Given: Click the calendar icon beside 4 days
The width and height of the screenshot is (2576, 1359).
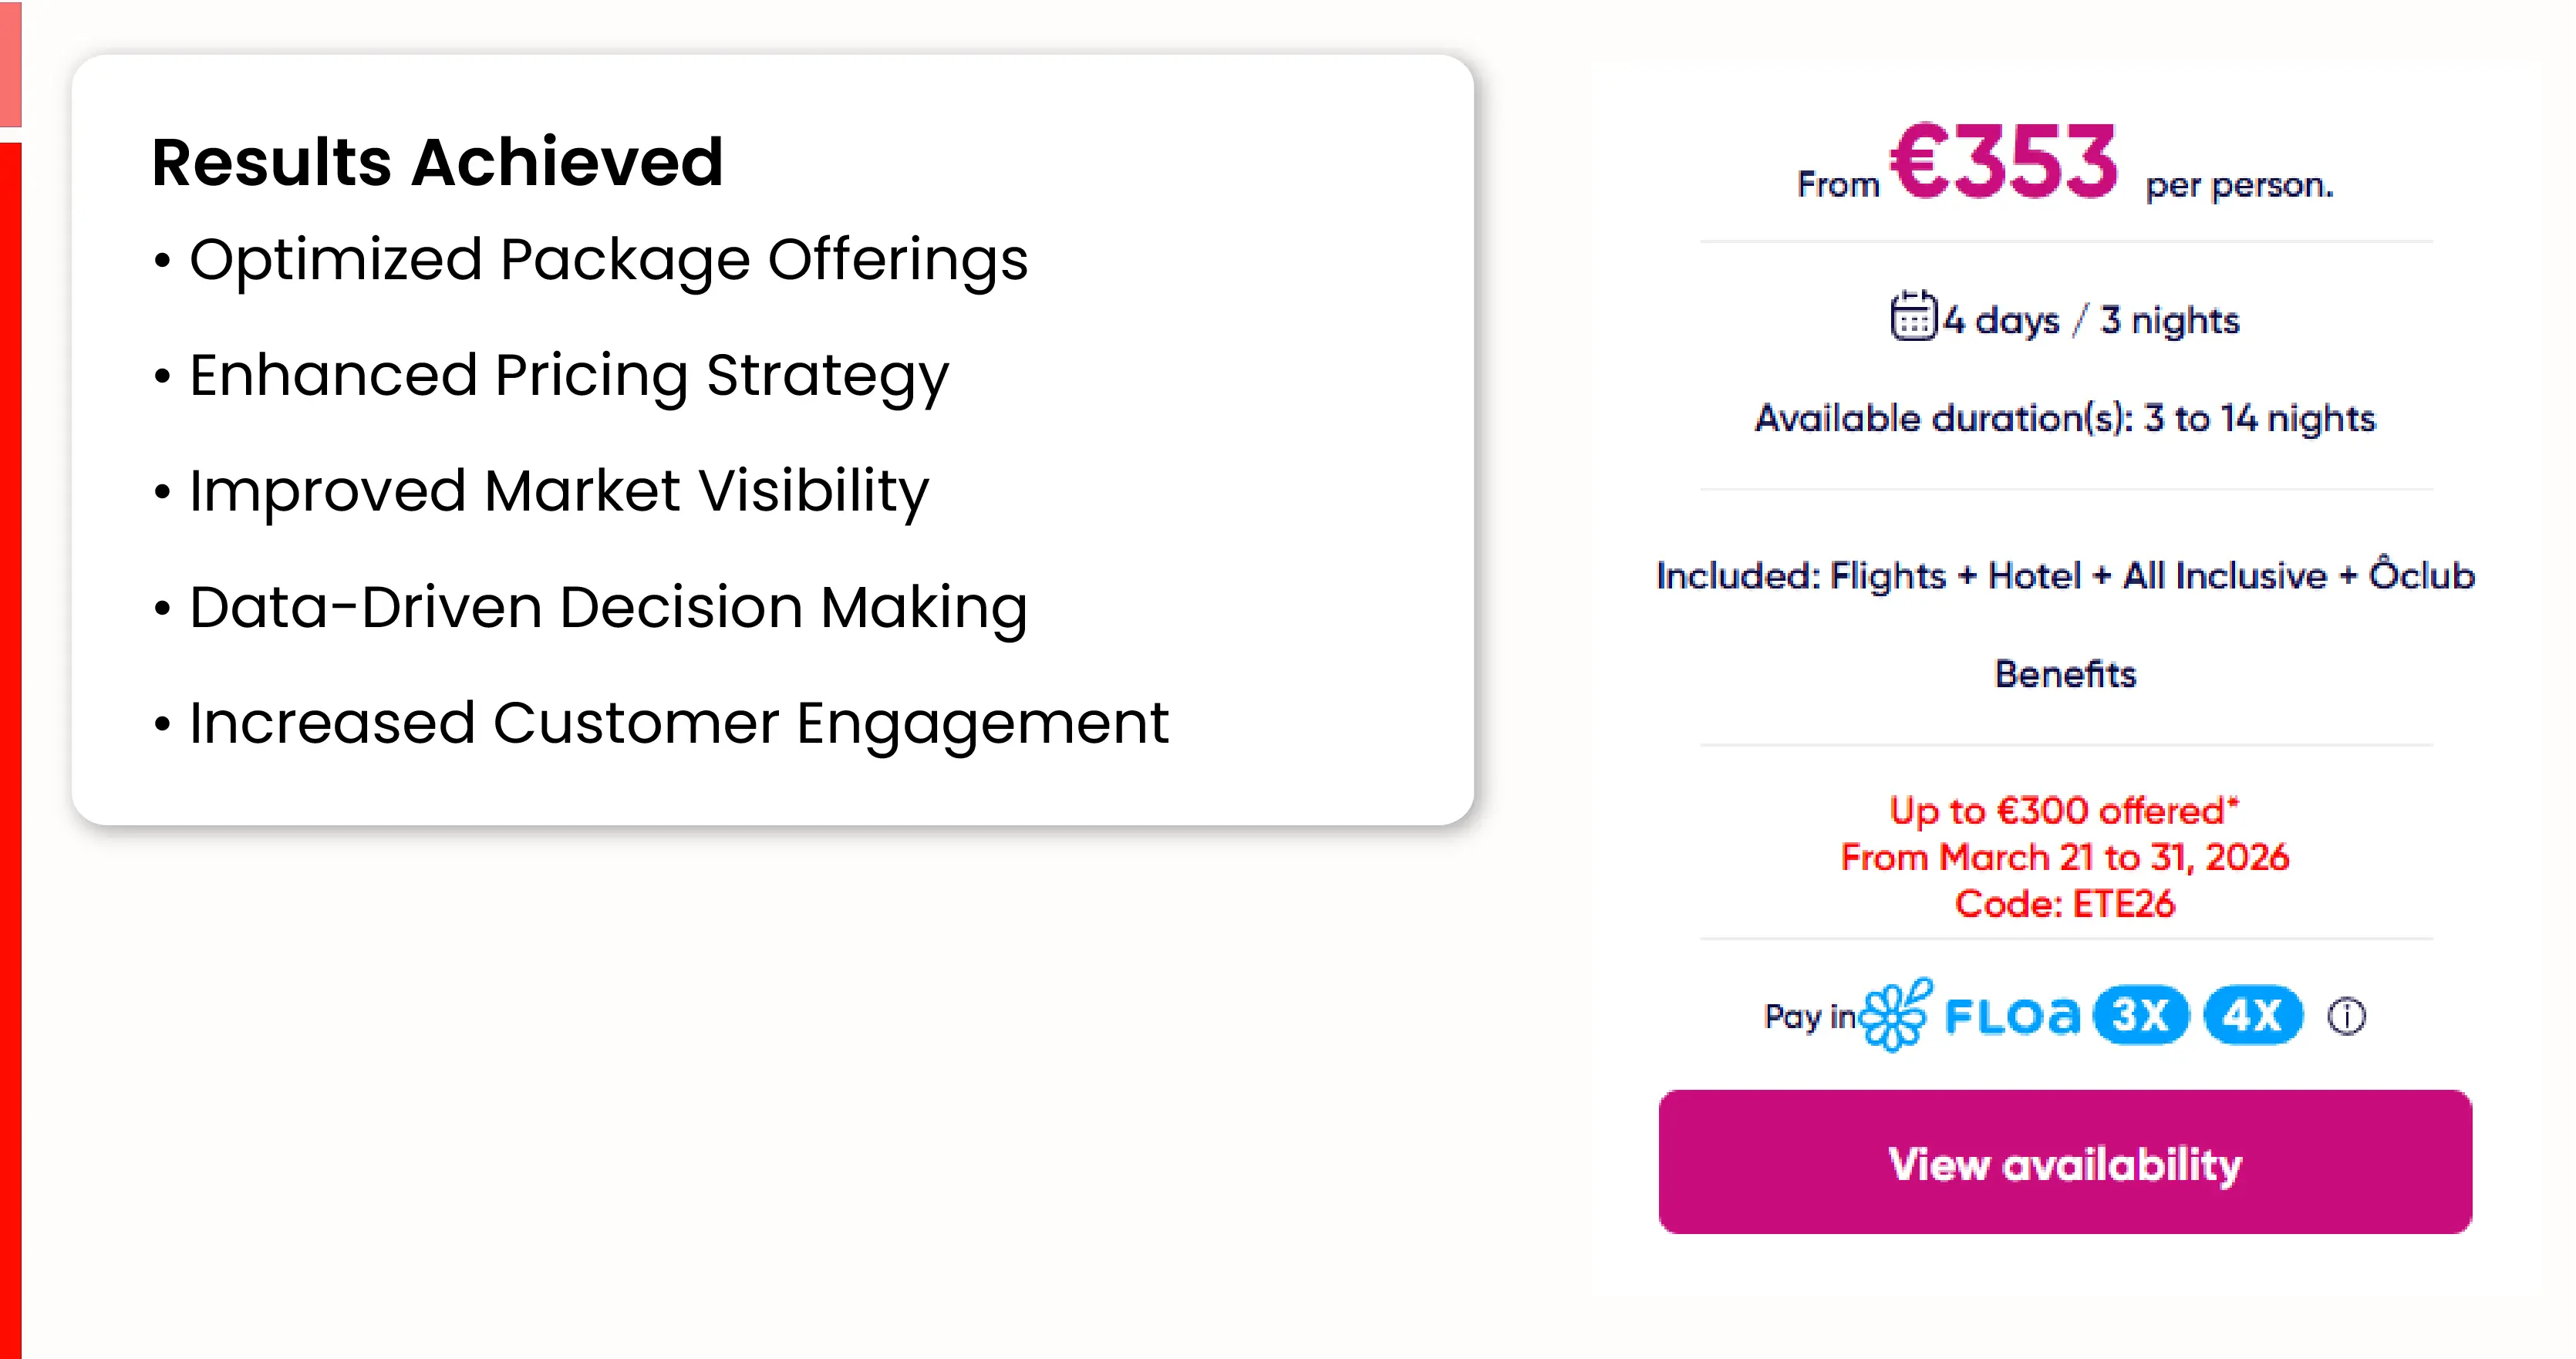Looking at the screenshot, I should coord(1912,317).
